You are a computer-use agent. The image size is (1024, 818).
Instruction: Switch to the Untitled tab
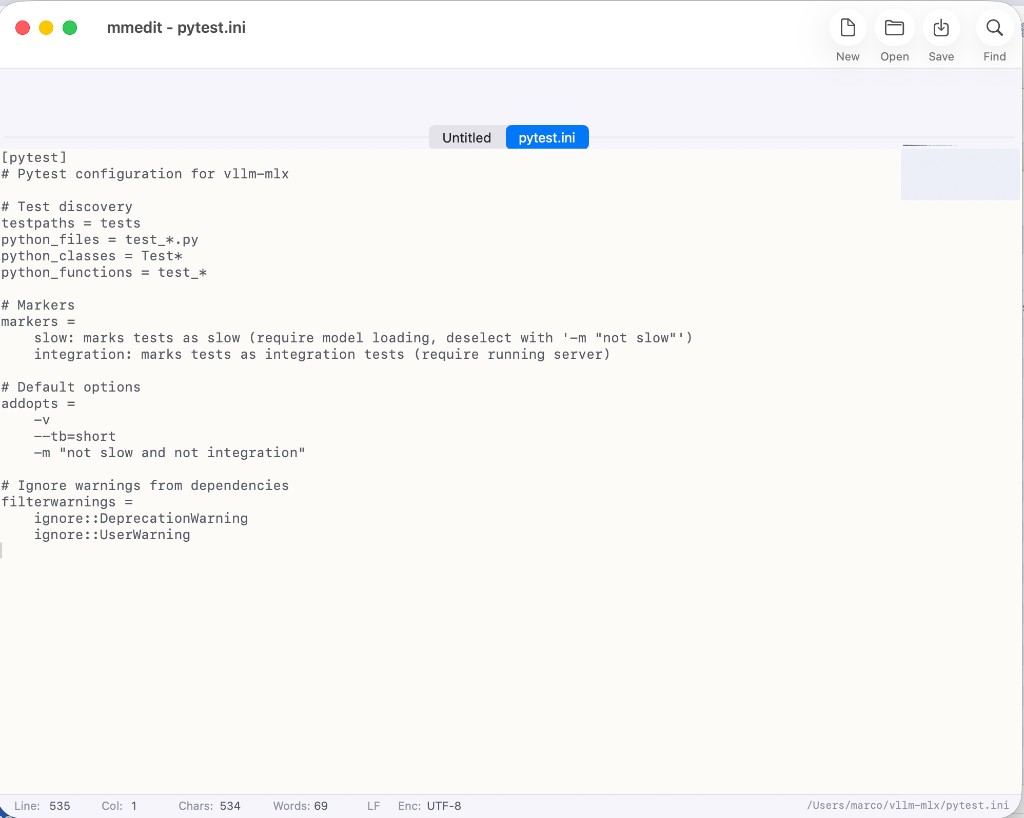pos(466,137)
